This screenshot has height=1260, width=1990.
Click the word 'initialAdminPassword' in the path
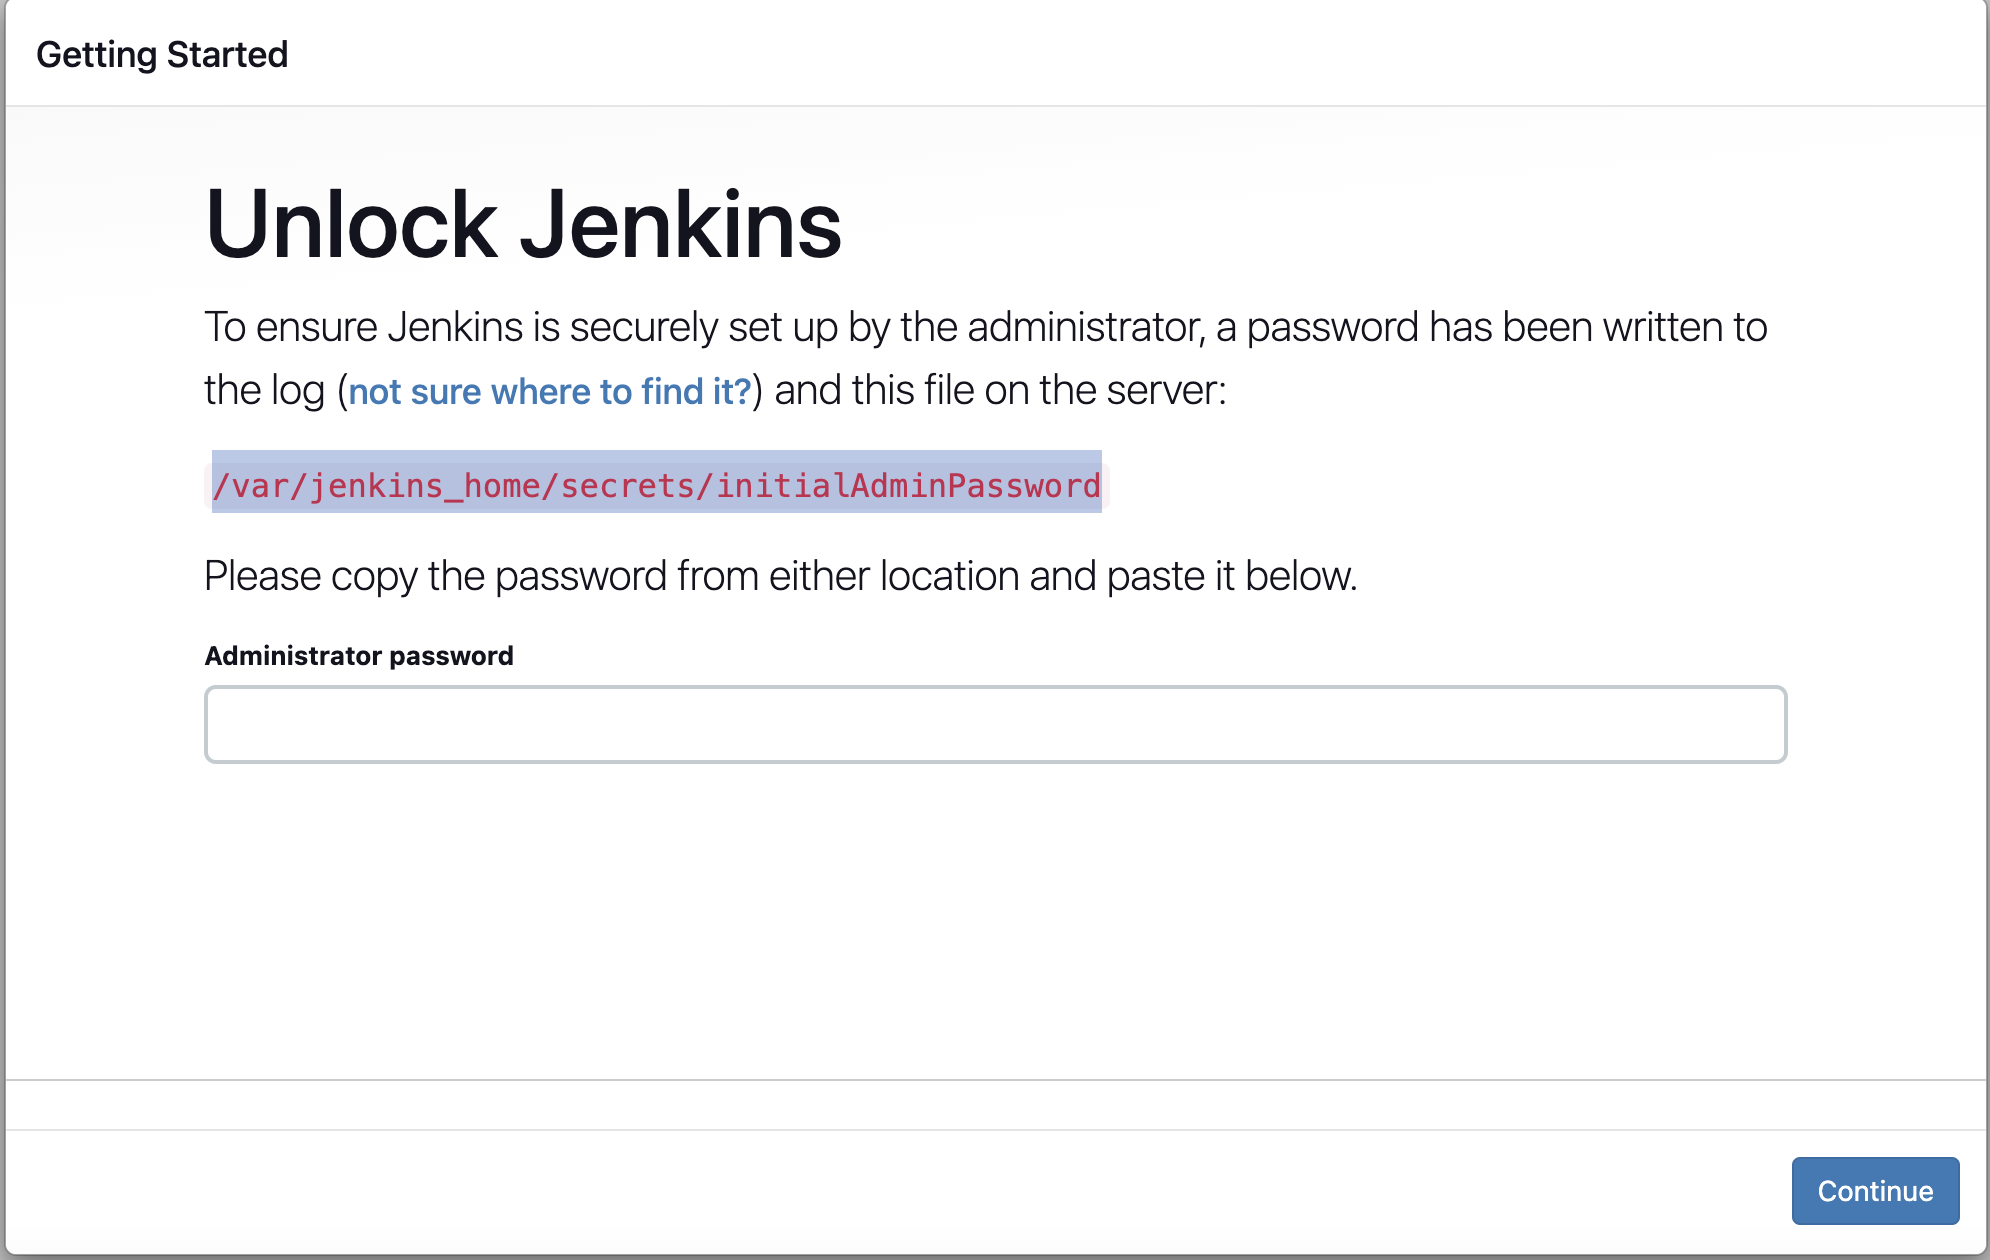908,485
